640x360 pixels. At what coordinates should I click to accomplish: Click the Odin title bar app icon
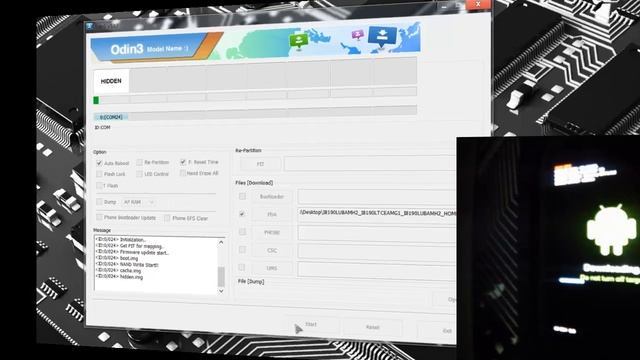coord(90,26)
